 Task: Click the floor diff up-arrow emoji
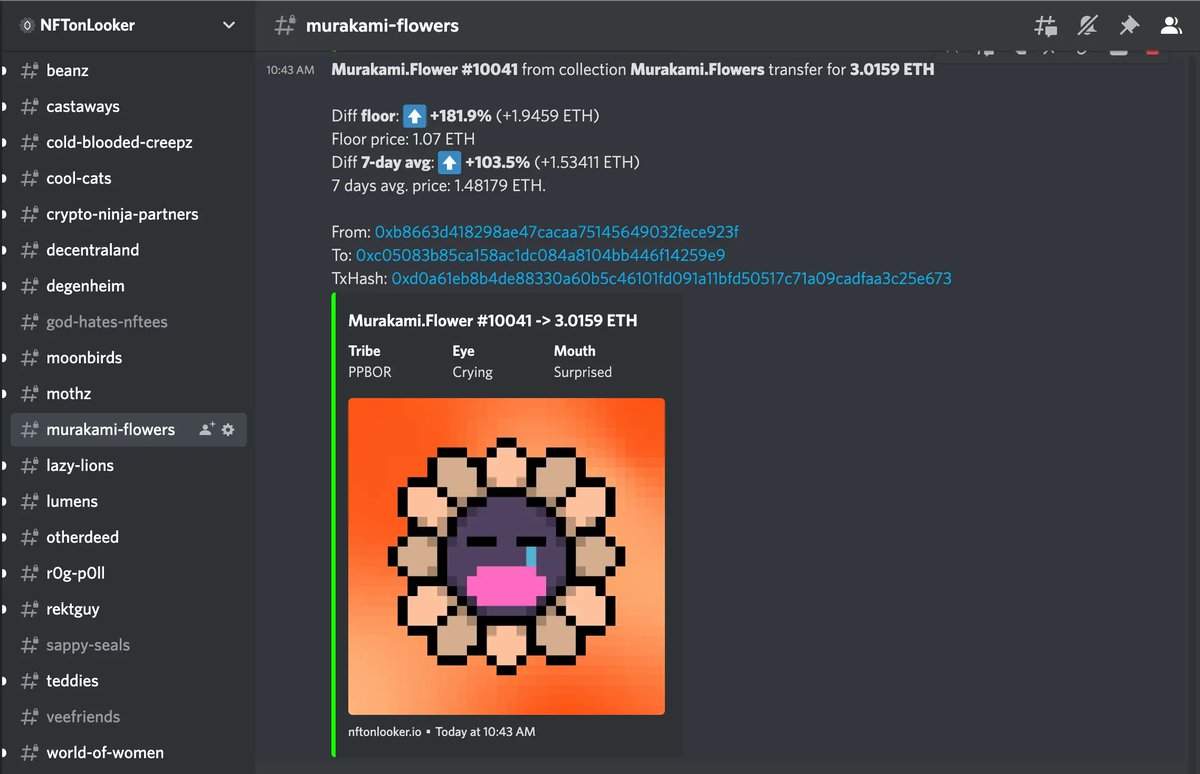pos(414,116)
